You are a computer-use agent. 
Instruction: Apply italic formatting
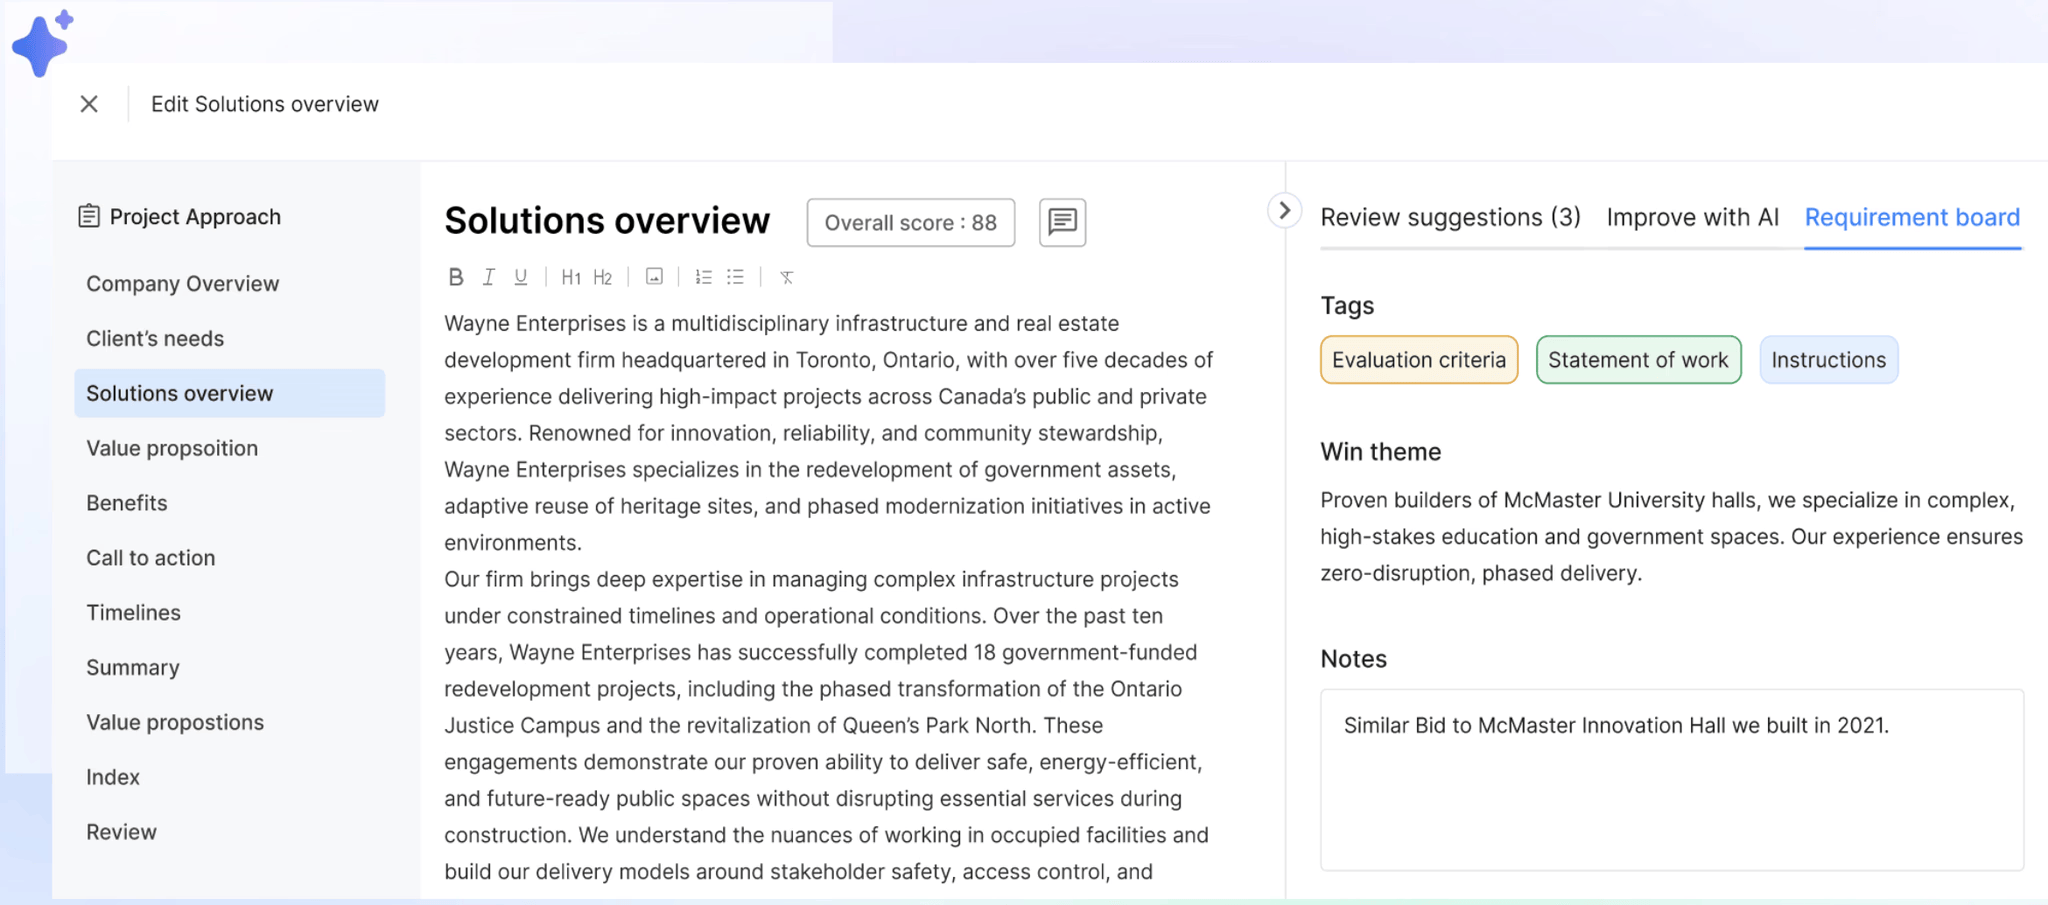[x=488, y=277]
